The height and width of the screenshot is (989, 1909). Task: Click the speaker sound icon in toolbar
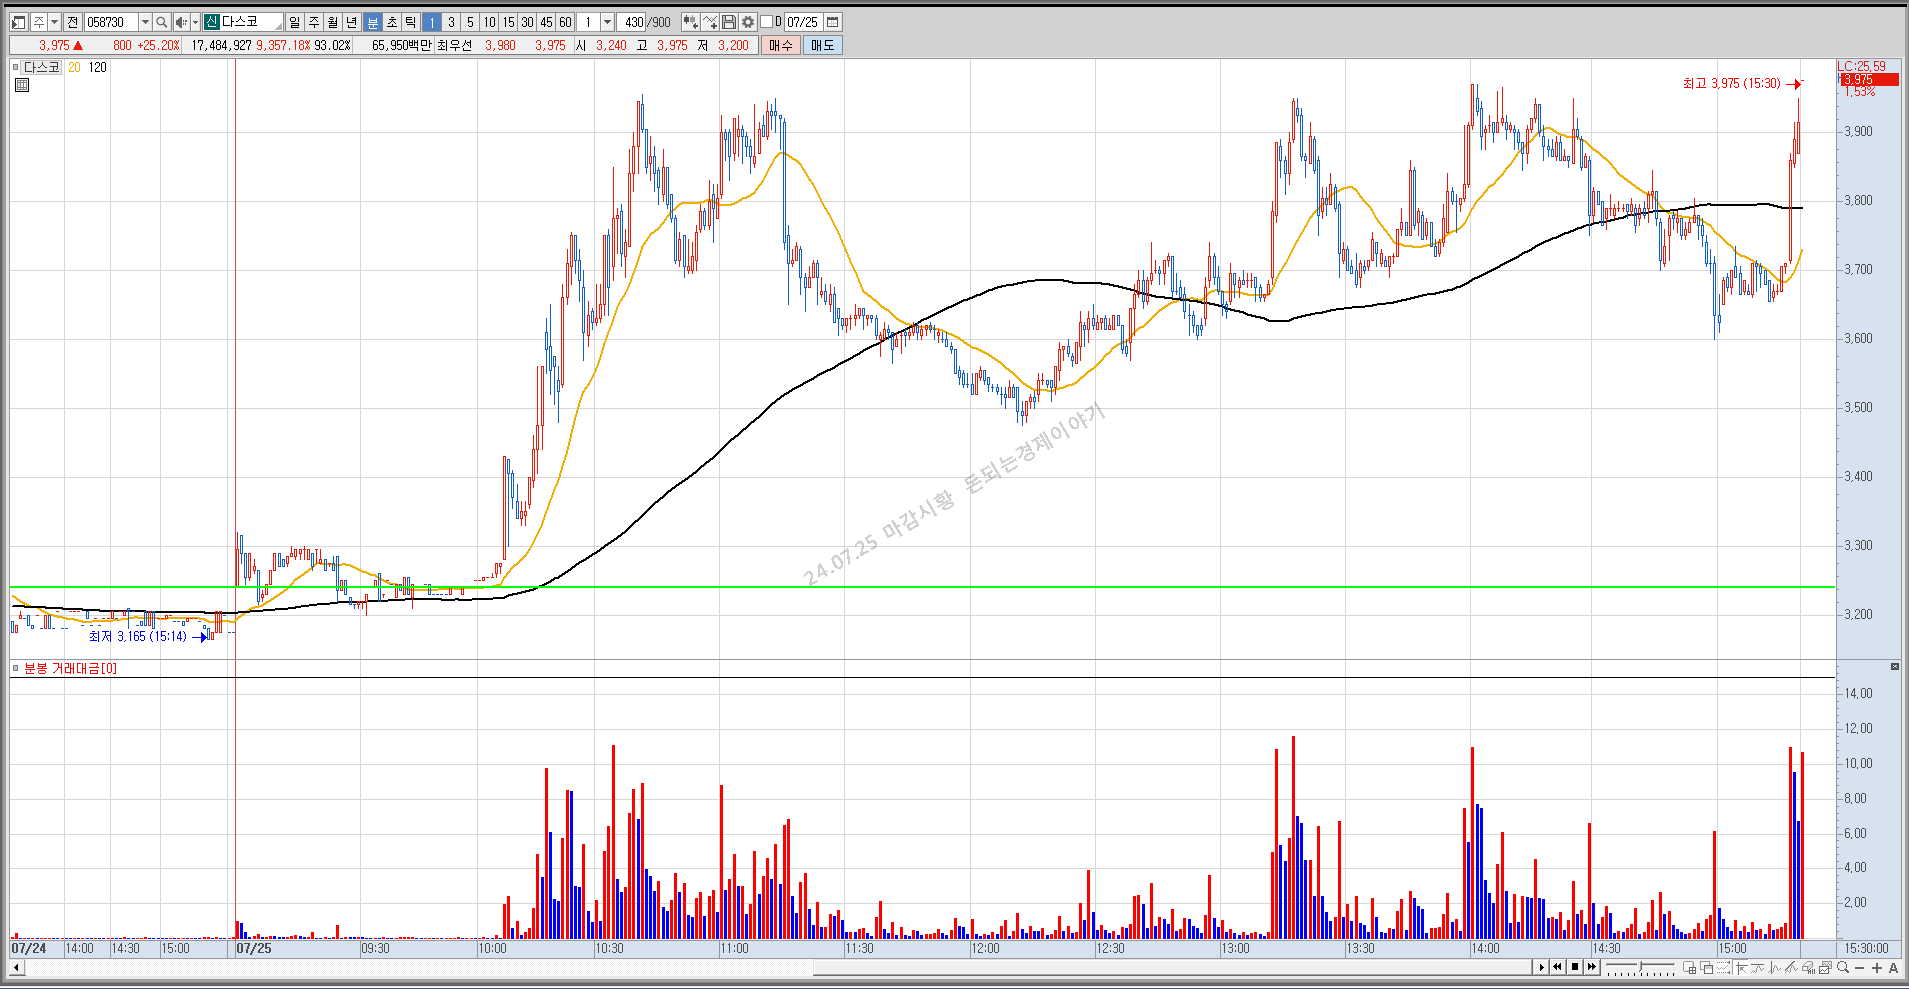181,22
